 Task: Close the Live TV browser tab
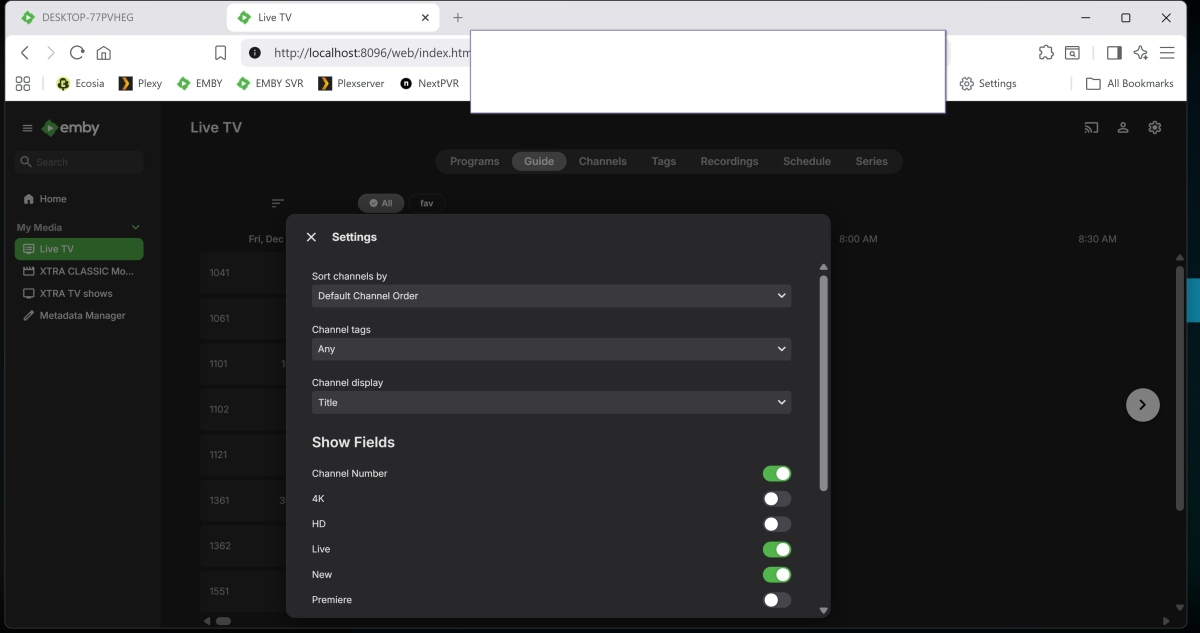point(425,18)
